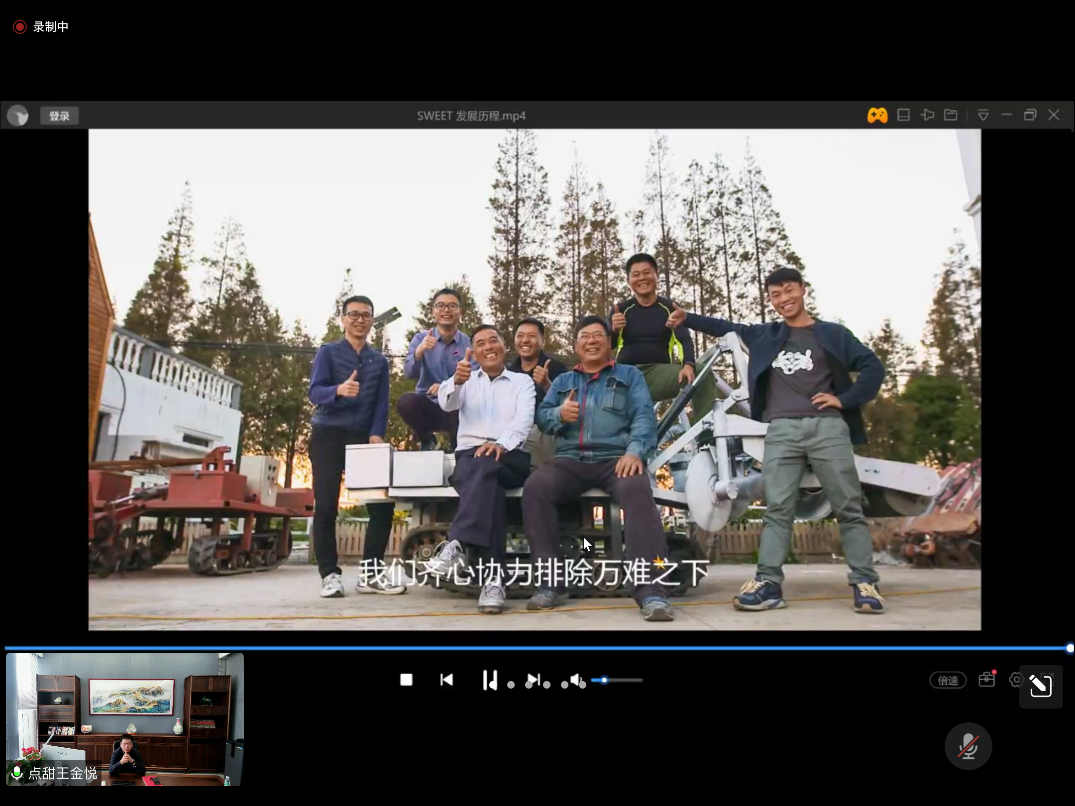This screenshot has height=806, width=1075.
Task: Click the 录制中 recording indicator
Action: pos(41,27)
